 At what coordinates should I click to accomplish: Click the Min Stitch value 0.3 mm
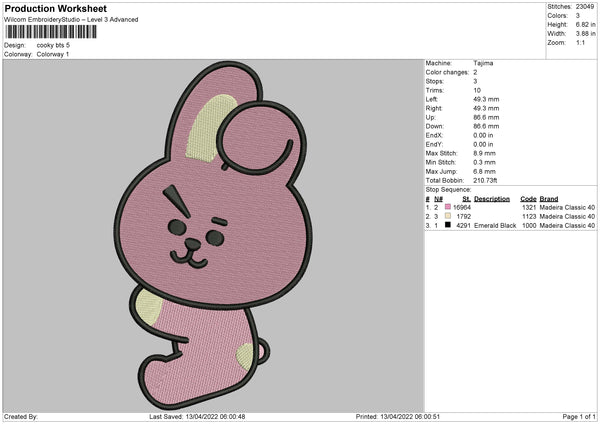tap(484, 162)
